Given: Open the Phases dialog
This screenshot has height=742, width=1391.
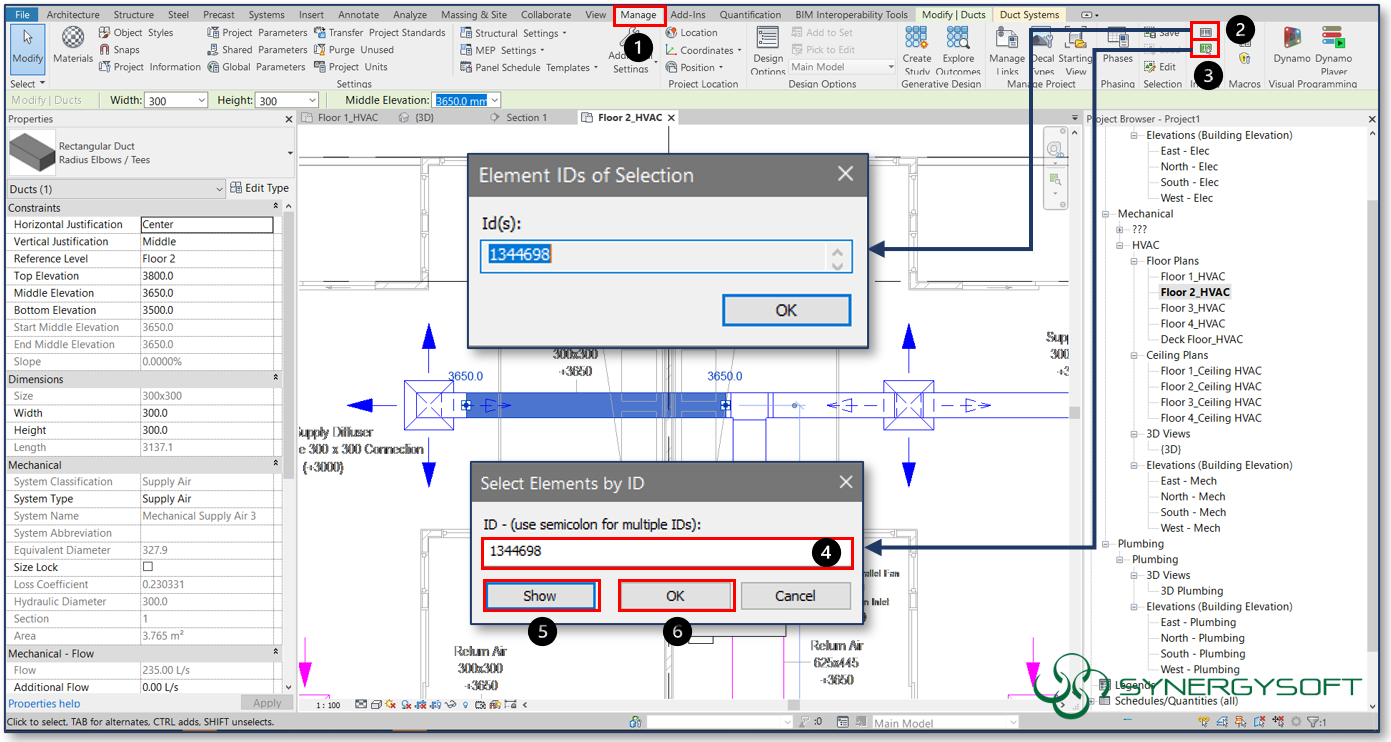Looking at the screenshot, I should 1117,45.
